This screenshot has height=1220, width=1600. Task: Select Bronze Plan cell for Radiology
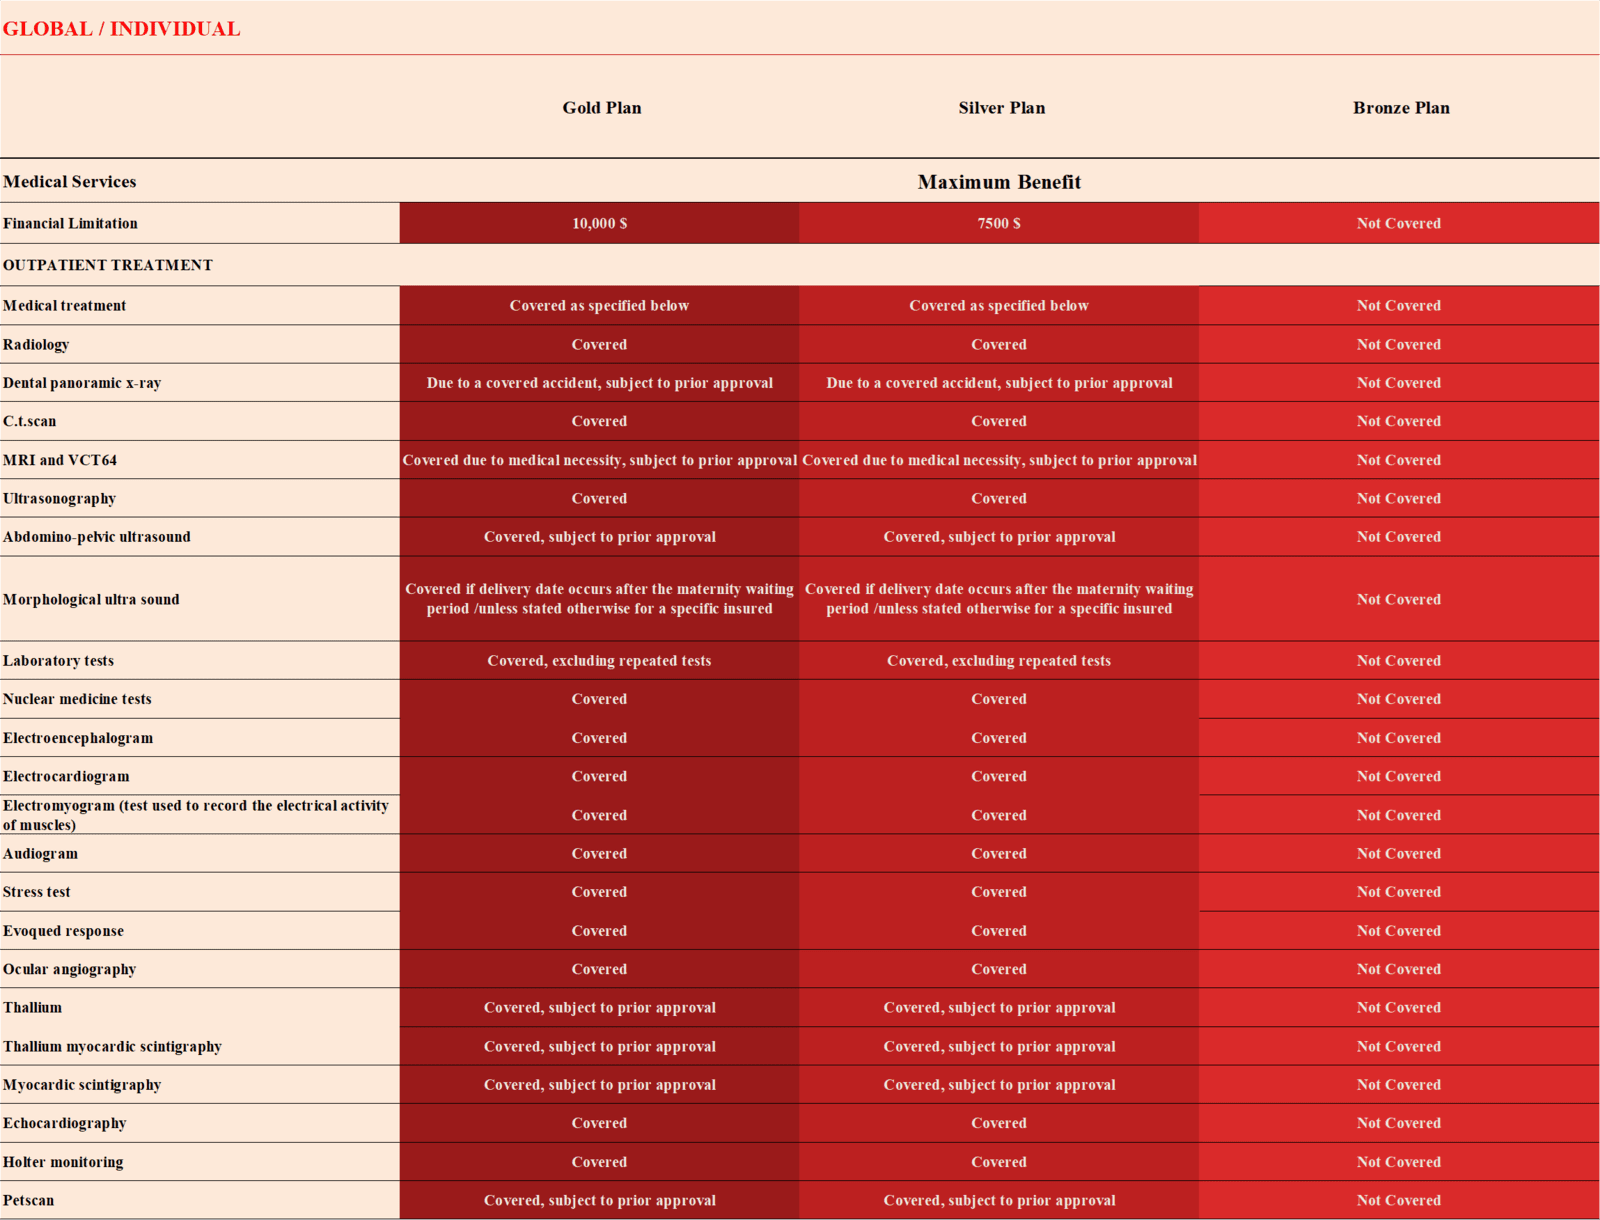pos(1398,345)
